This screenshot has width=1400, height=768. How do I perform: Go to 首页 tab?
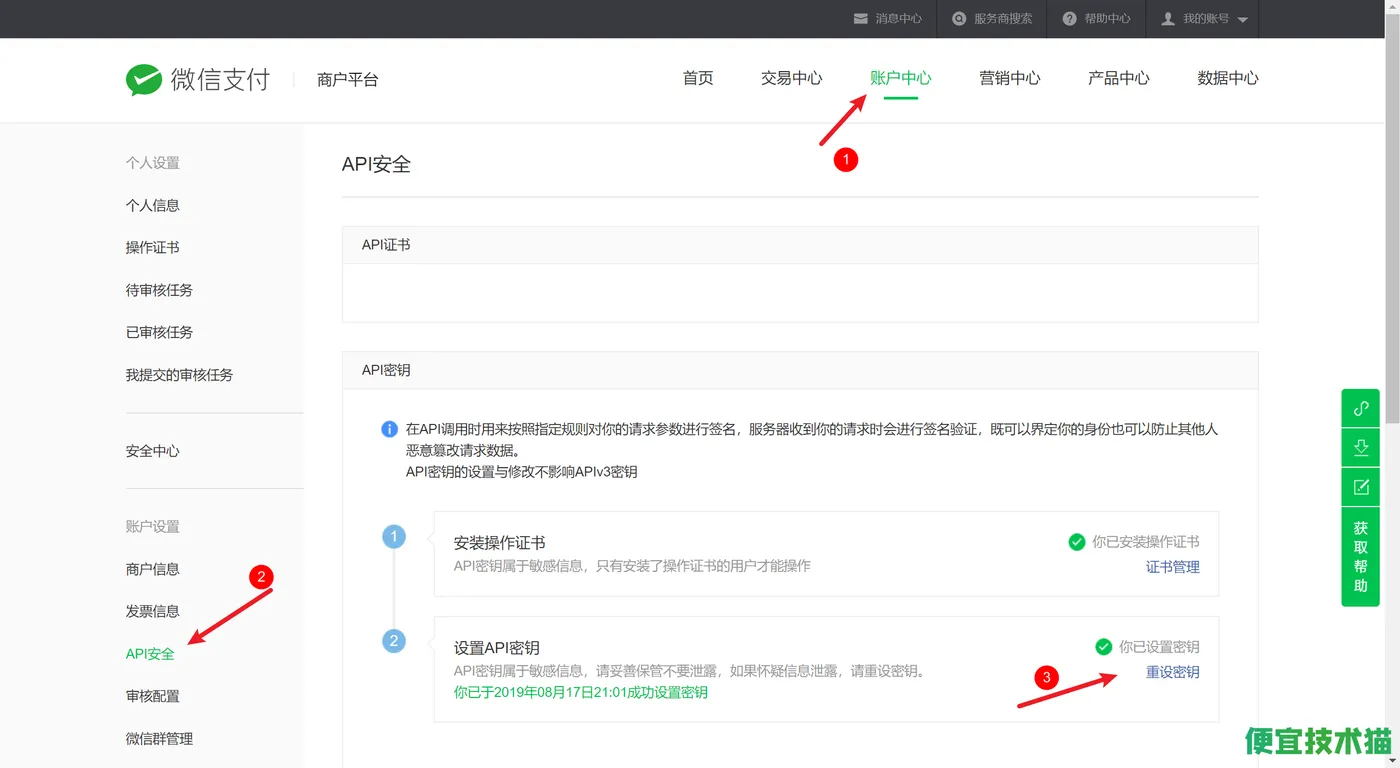[x=698, y=78]
